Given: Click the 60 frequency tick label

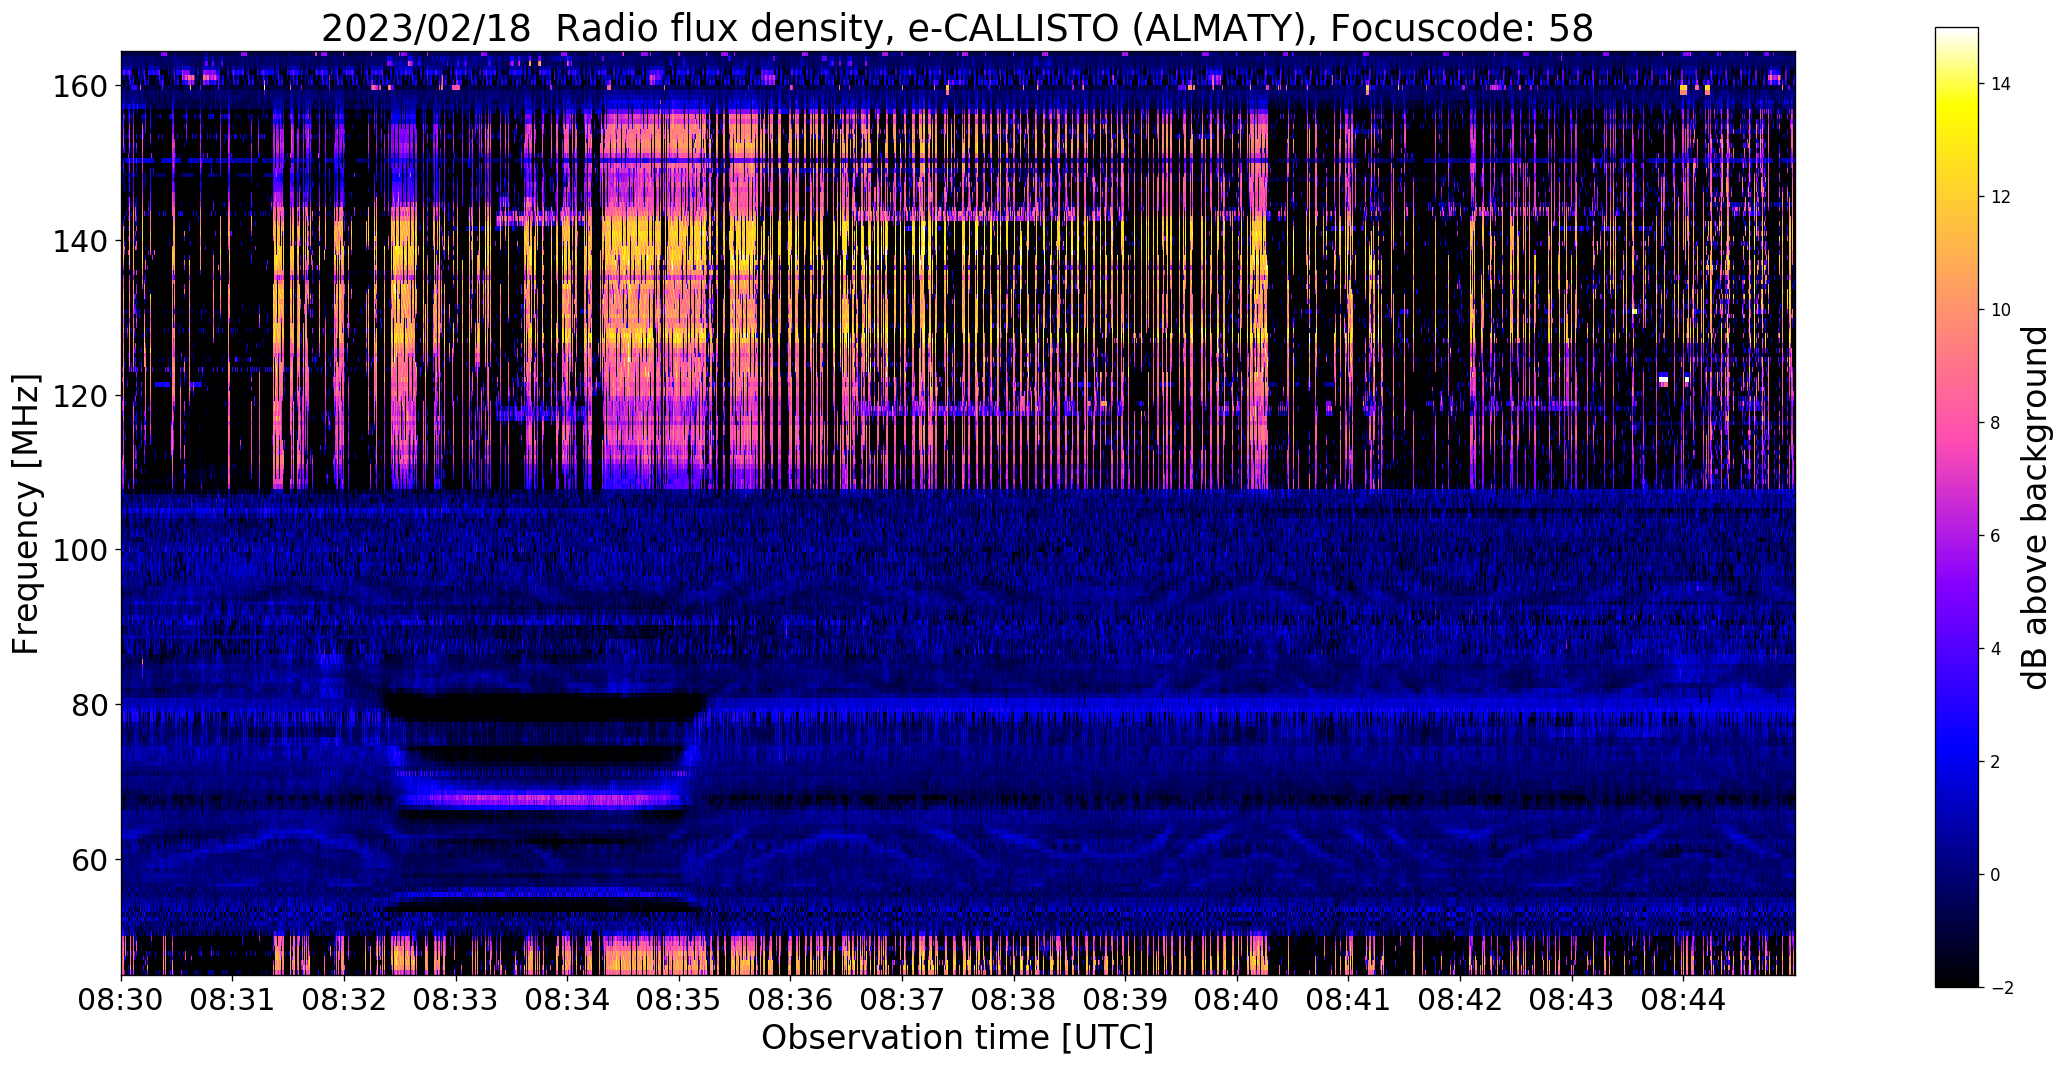Looking at the screenshot, I should tap(89, 859).
